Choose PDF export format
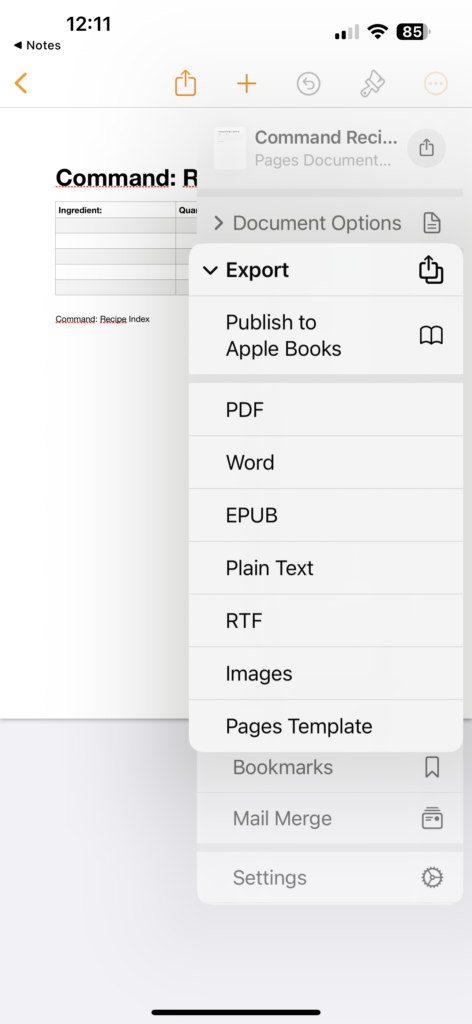Viewport: 472px width, 1024px height. point(326,409)
